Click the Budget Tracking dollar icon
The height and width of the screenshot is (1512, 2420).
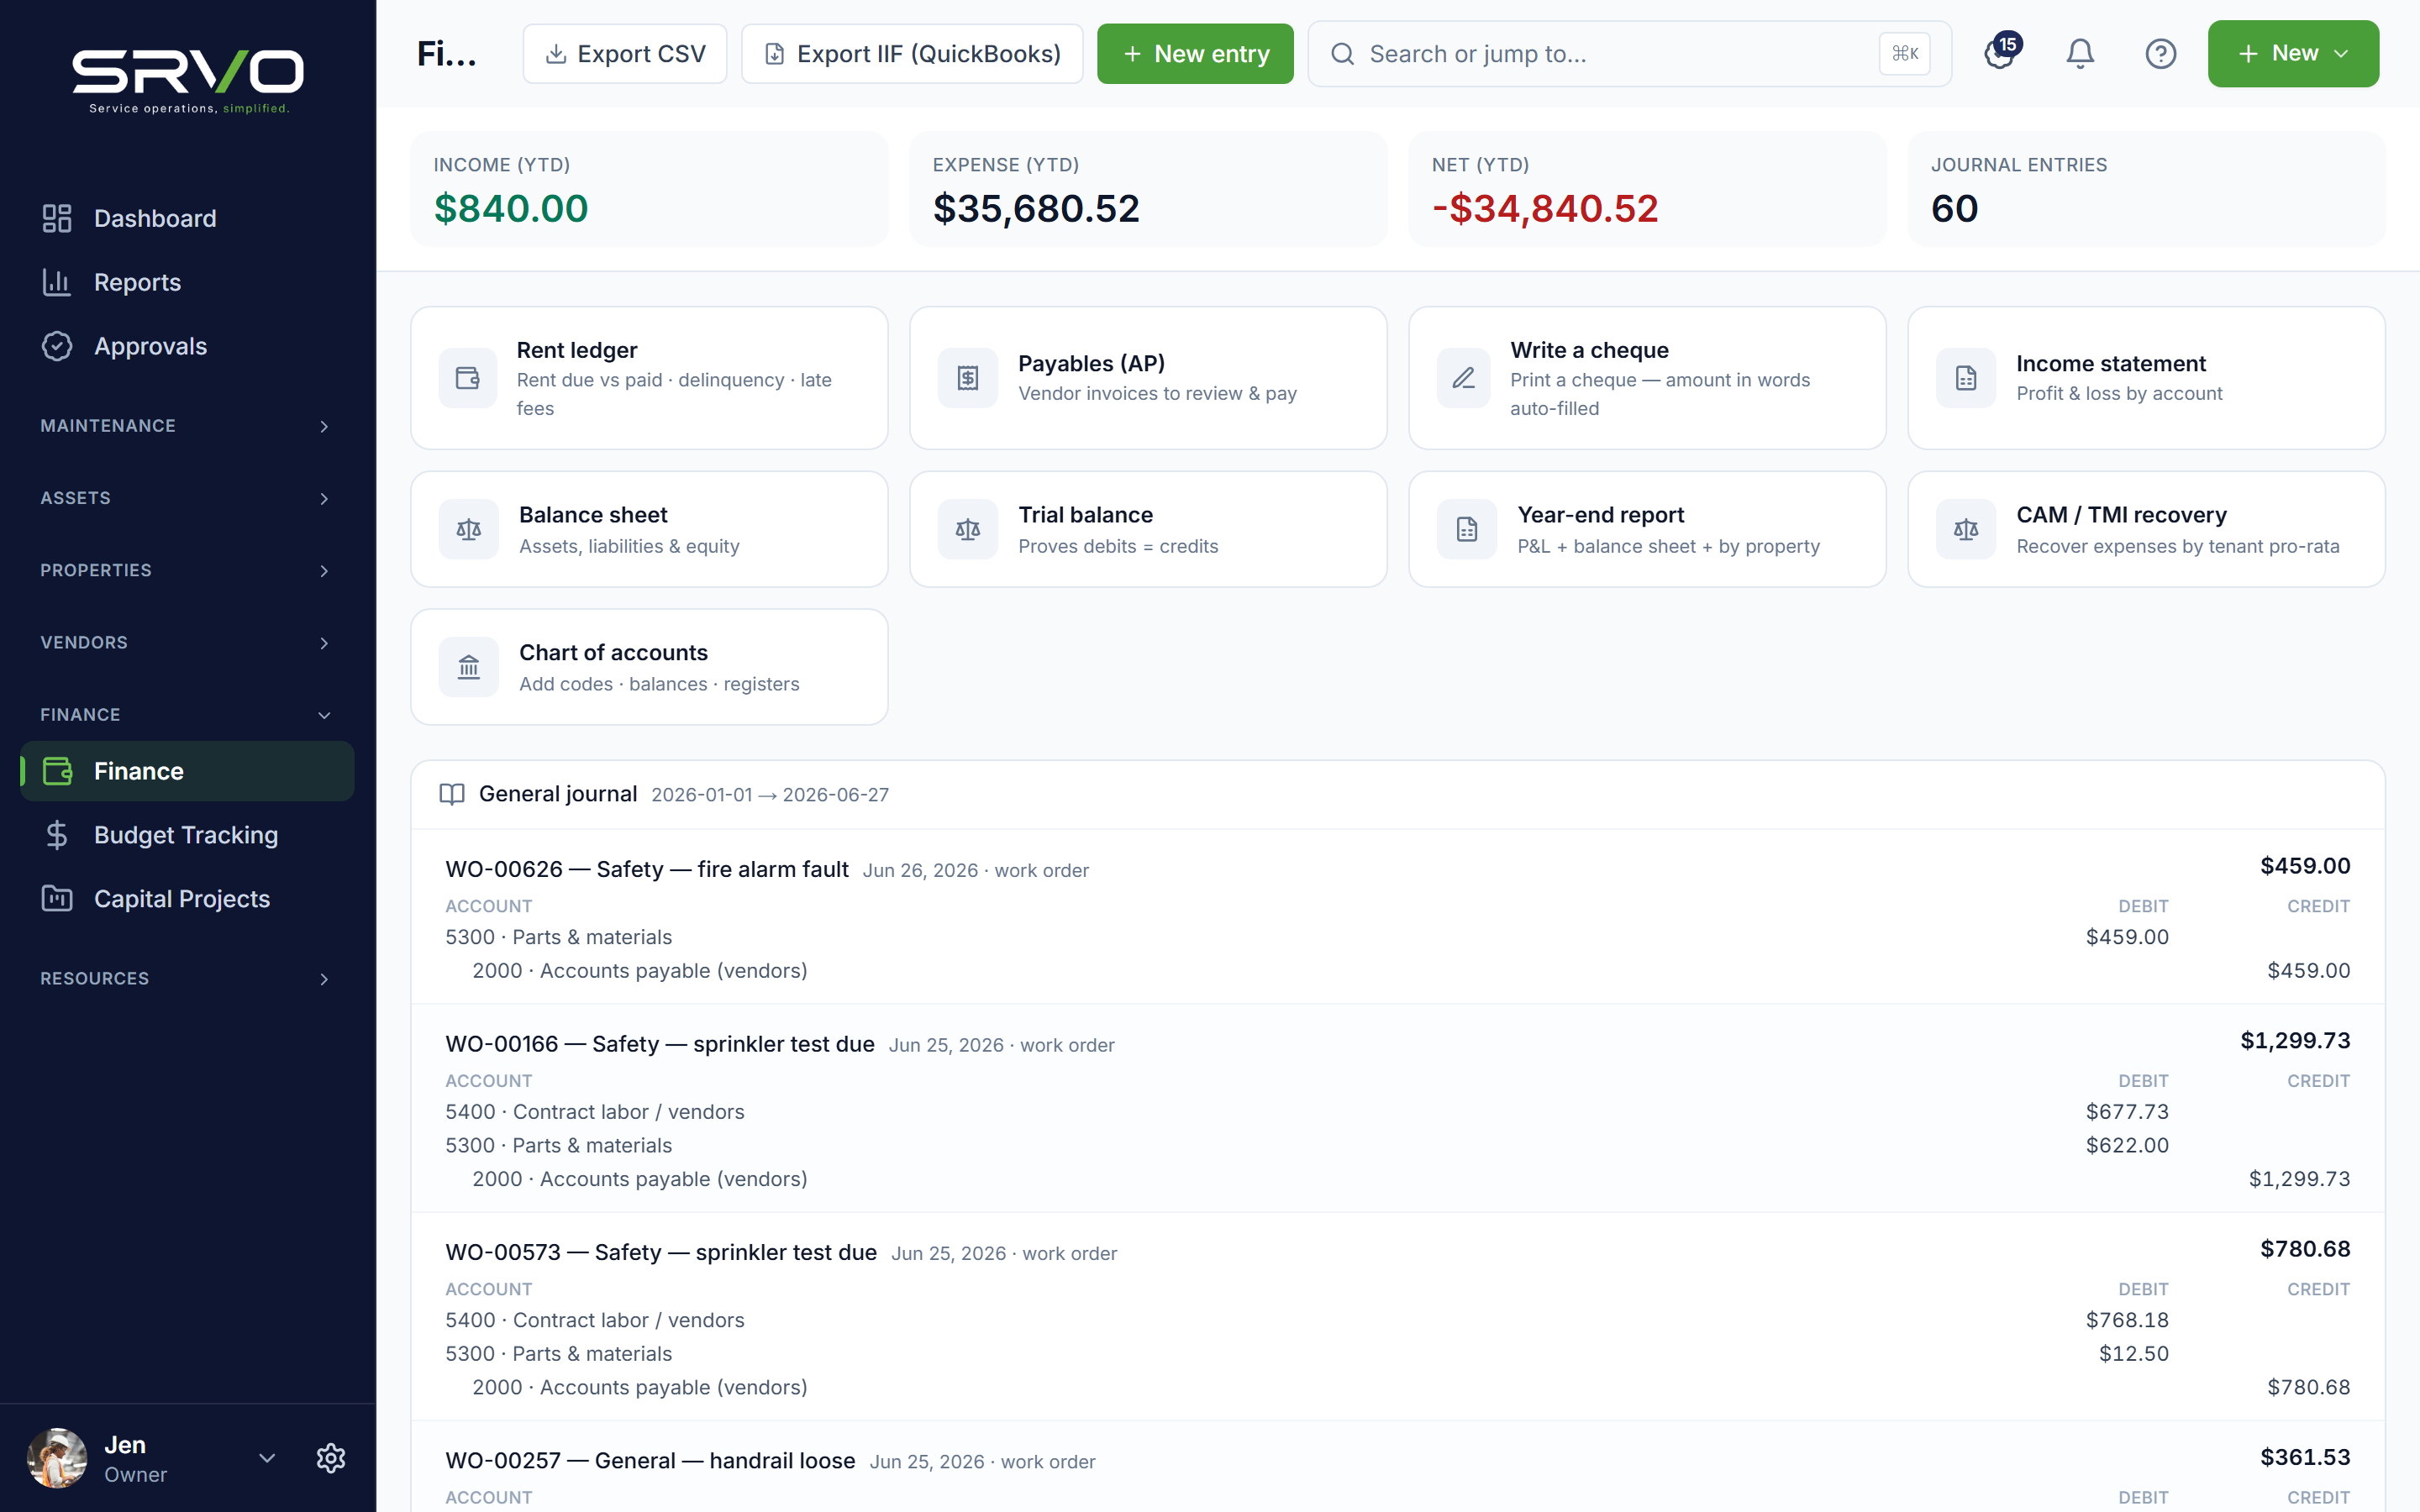point(57,835)
